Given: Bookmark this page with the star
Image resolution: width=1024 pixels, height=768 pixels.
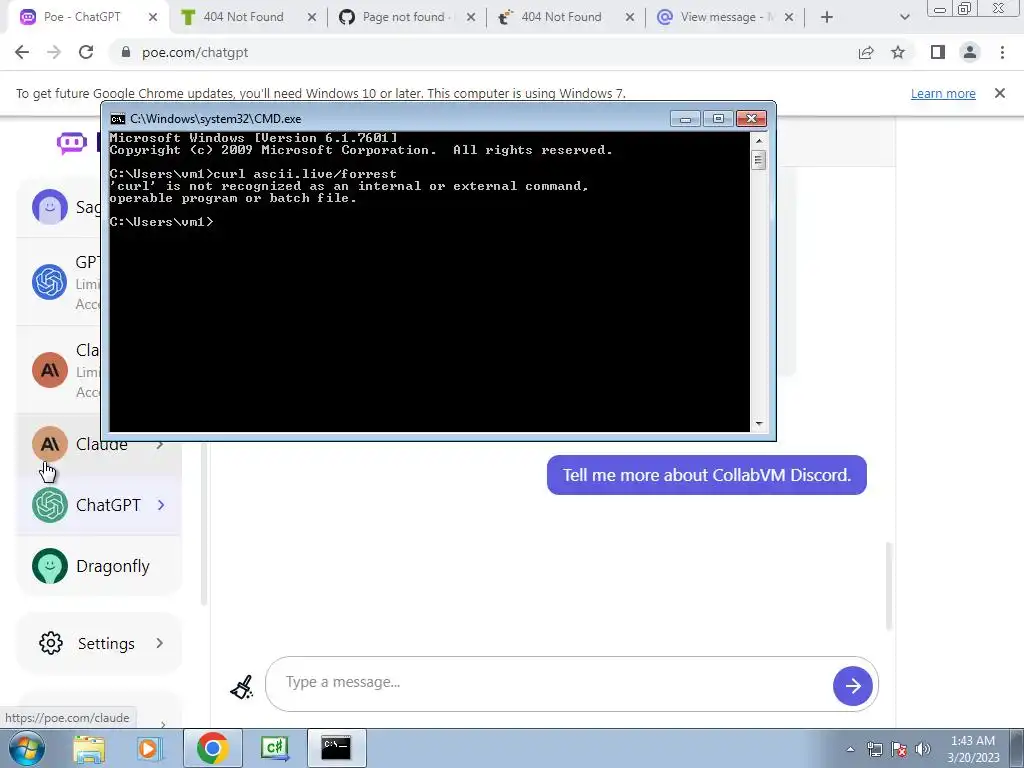Looking at the screenshot, I should coord(898,52).
